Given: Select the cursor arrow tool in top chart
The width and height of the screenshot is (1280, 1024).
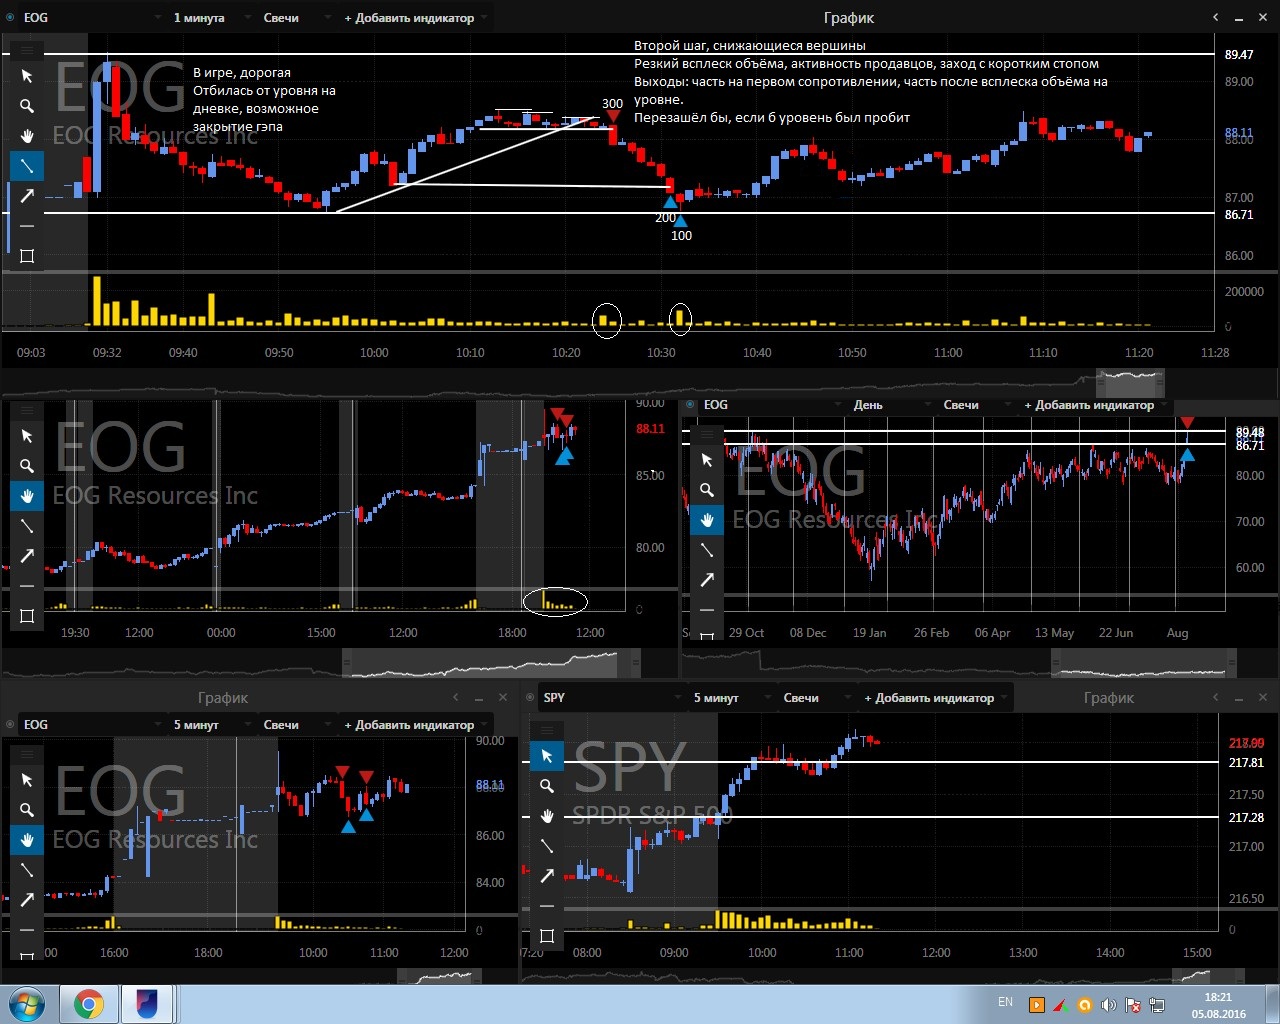Looking at the screenshot, I should click(27, 76).
